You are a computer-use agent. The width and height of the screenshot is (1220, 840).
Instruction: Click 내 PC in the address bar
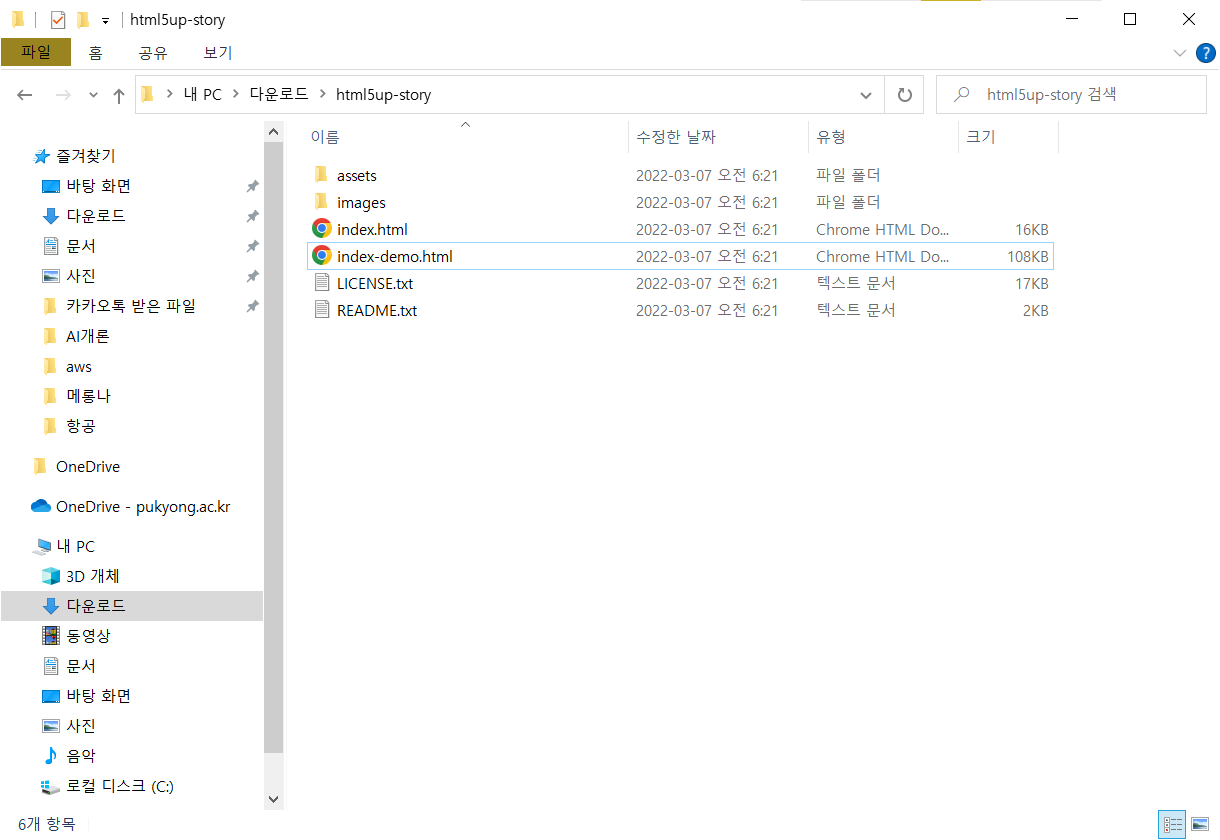coord(203,95)
